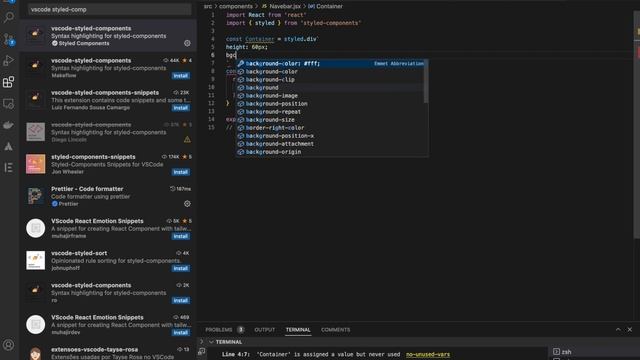
Task: Open the triangular icon below the Docker icon
Action: pos(9,147)
